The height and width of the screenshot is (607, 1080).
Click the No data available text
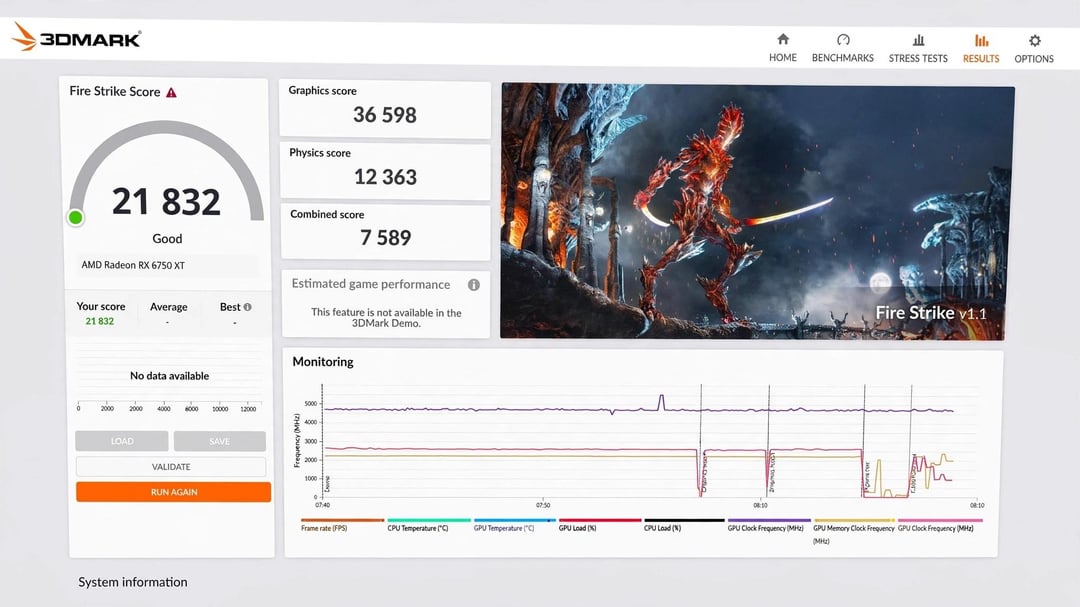(169, 375)
